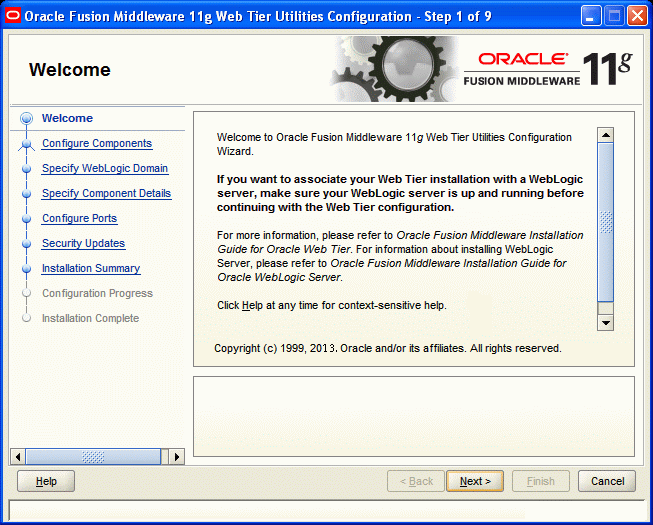Click the empty message pane below the welcome text
This screenshot has width=653, height=525.
coord(414,416)
